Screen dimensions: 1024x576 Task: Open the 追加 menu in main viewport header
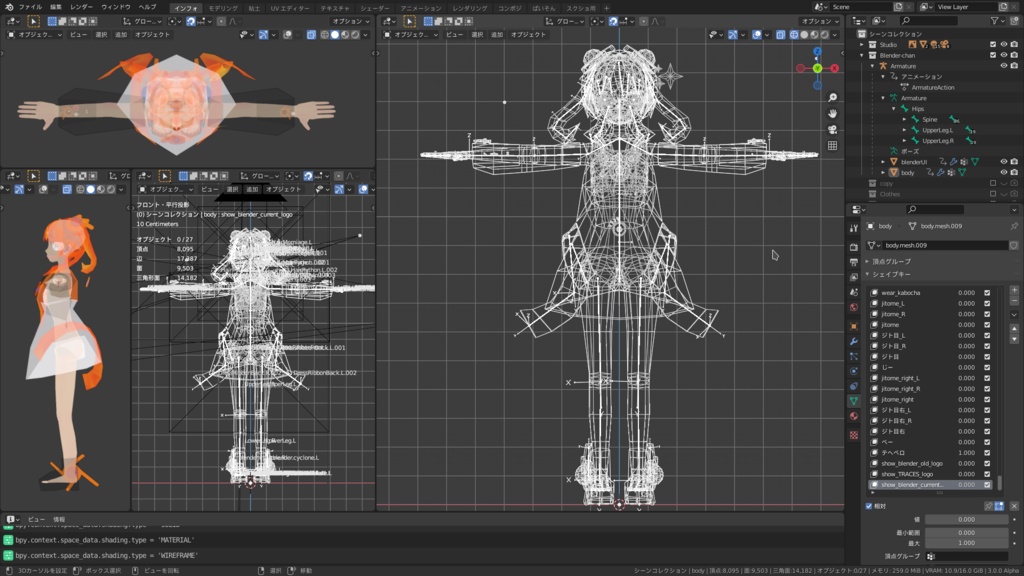[496, 35]
